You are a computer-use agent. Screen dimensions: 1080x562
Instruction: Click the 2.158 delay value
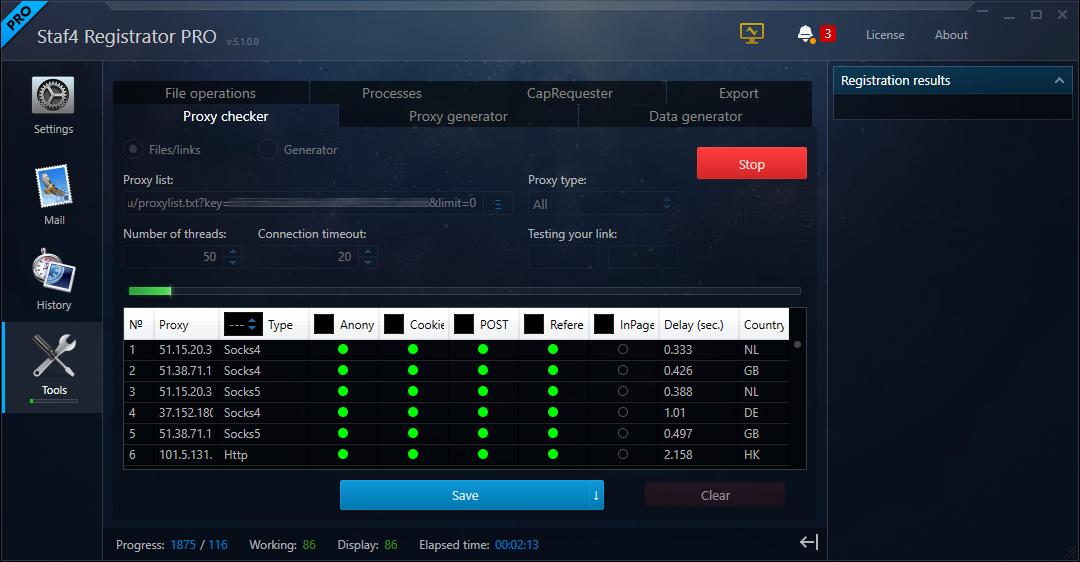pyautogui.click(x=678, y=455)
